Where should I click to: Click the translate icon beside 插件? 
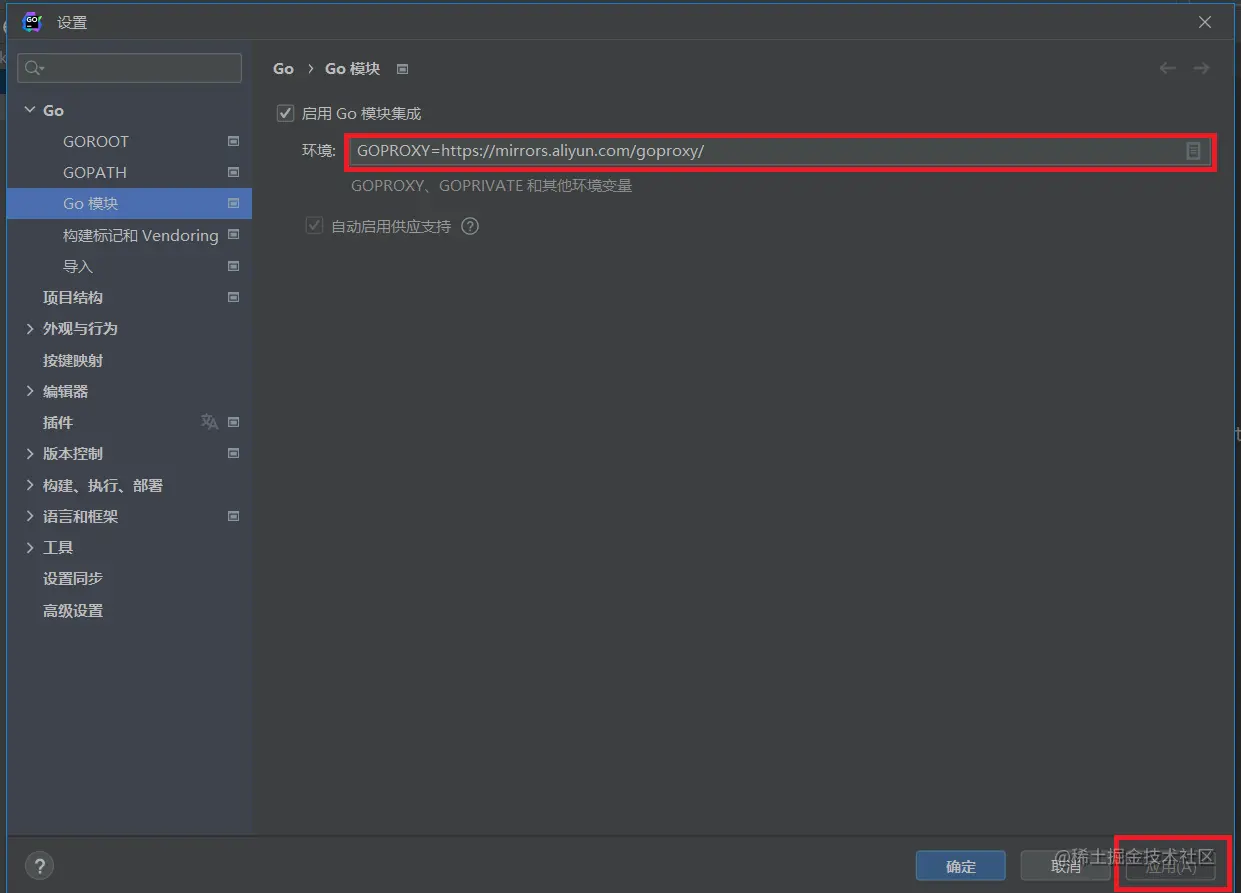pos(209,422)
